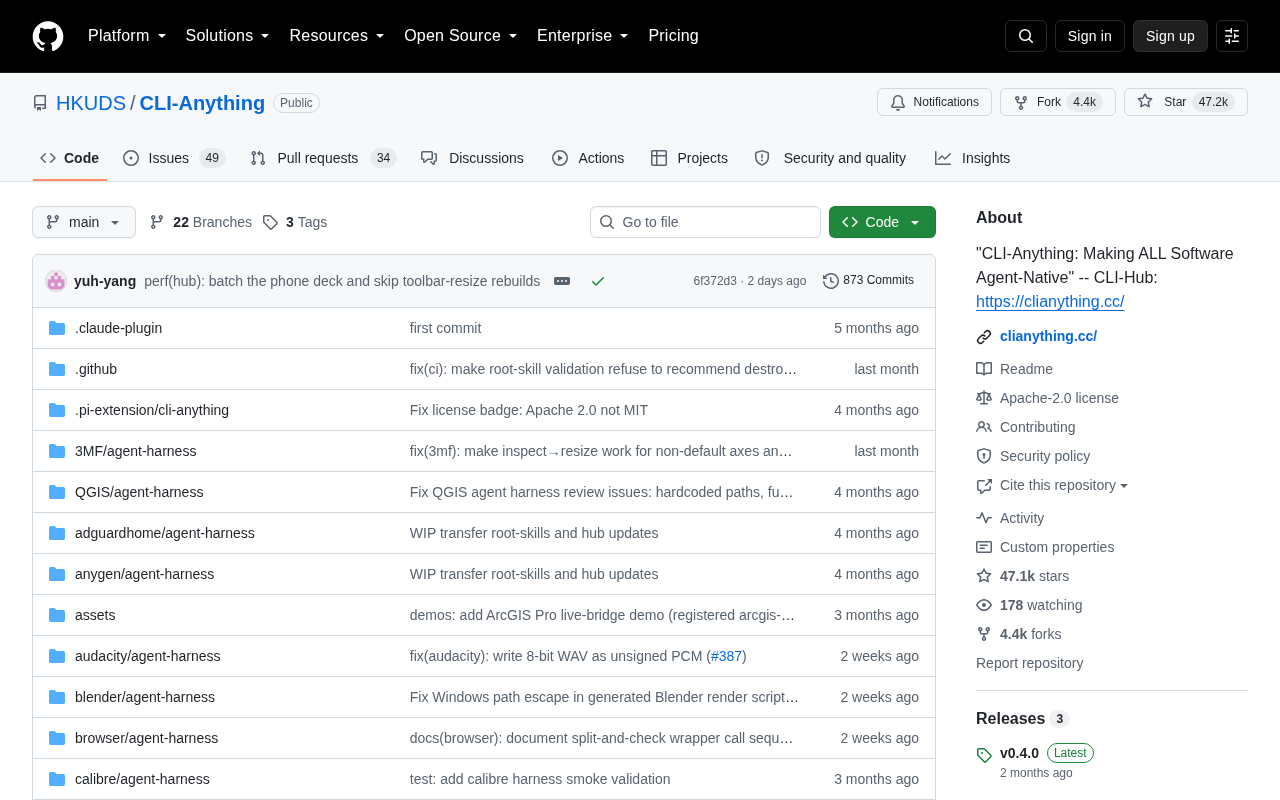Open the Insights tab
This screenshot has width=1280, height=800.
pyautogui.click(x=973, y=158)
